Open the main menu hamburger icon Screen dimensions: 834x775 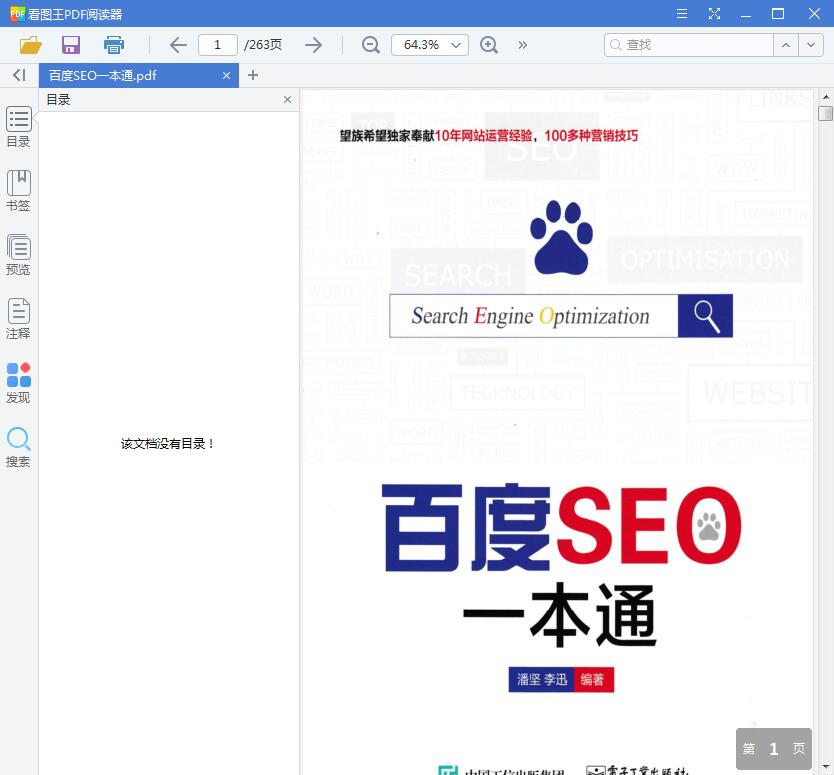coord(682,14)
